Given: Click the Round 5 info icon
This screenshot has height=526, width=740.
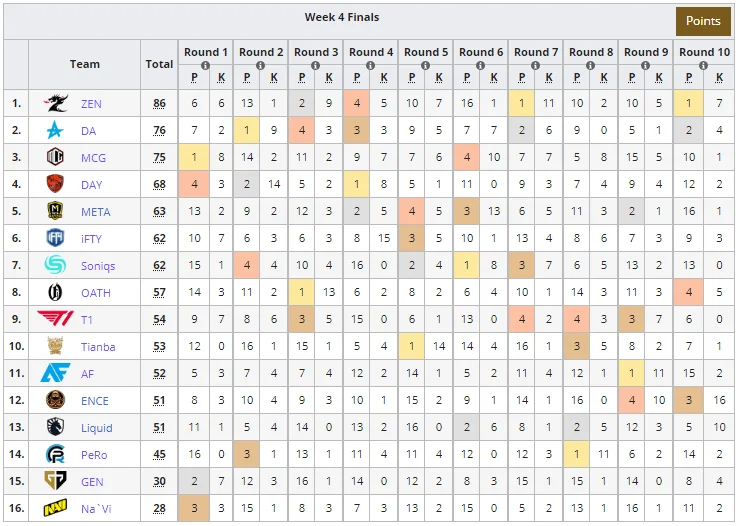Looking at the screenshot, I should click(425, 66).
